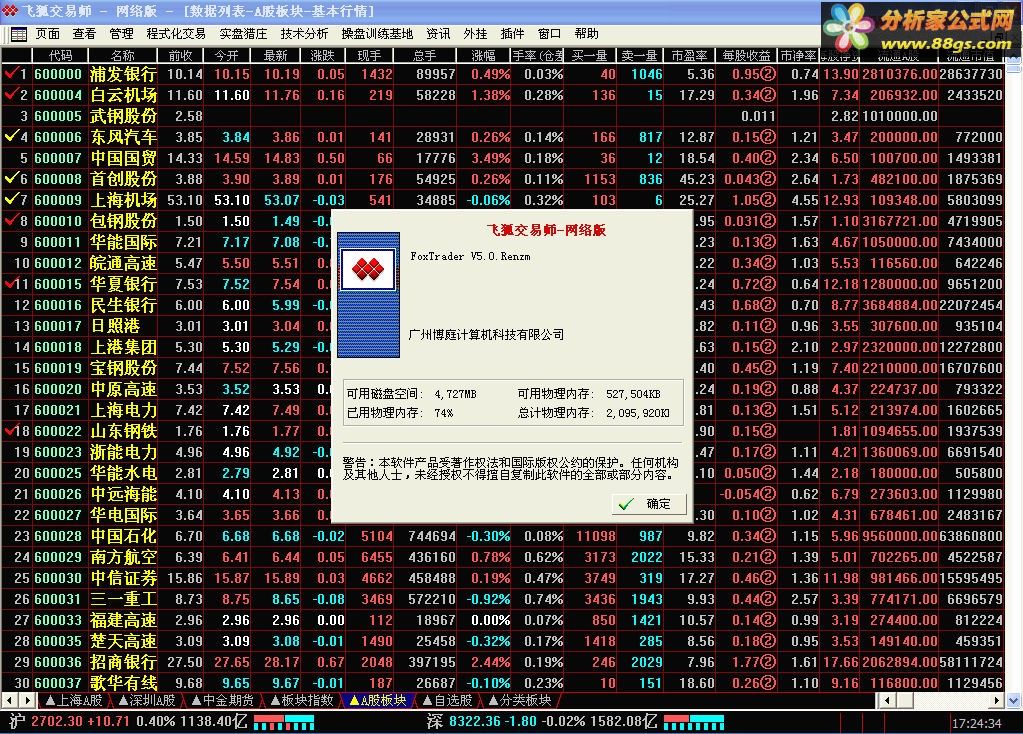Open the 实盘猎庄 menu
Screen dimensions: 1023x734
(x=243, y=34)
